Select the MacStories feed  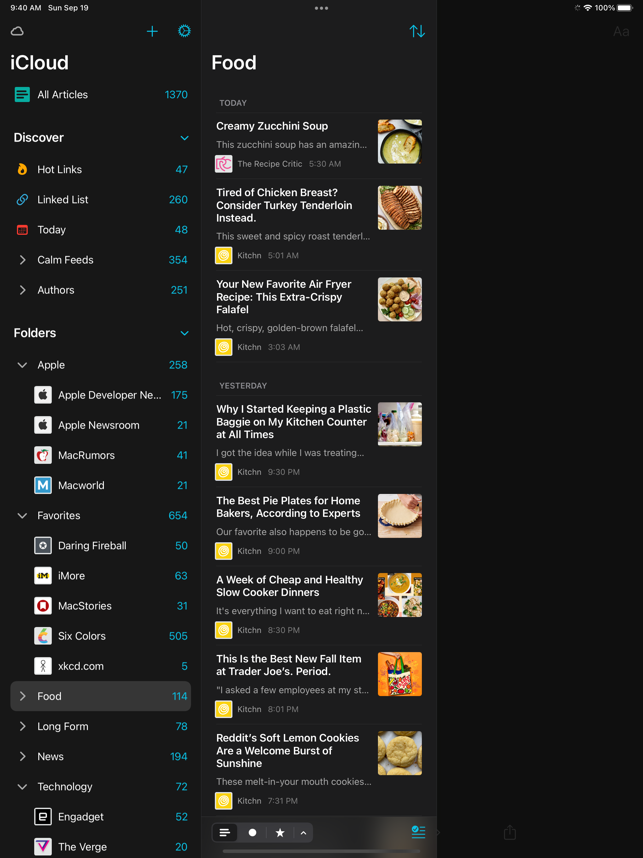point(101,606)
